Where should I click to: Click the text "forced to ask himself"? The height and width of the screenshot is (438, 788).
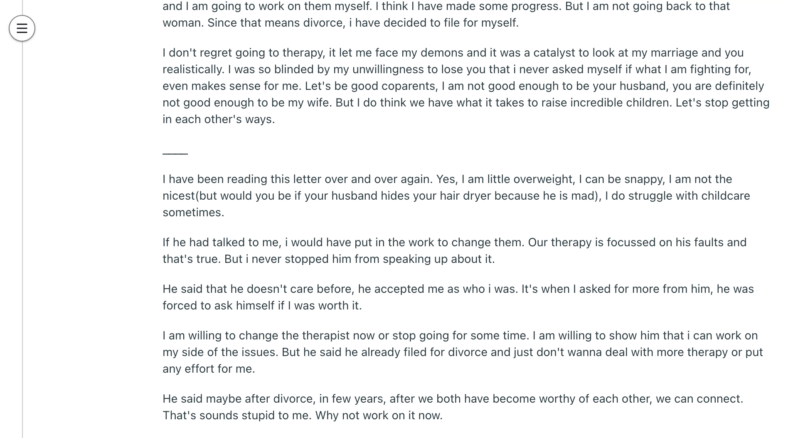(218, 305)
